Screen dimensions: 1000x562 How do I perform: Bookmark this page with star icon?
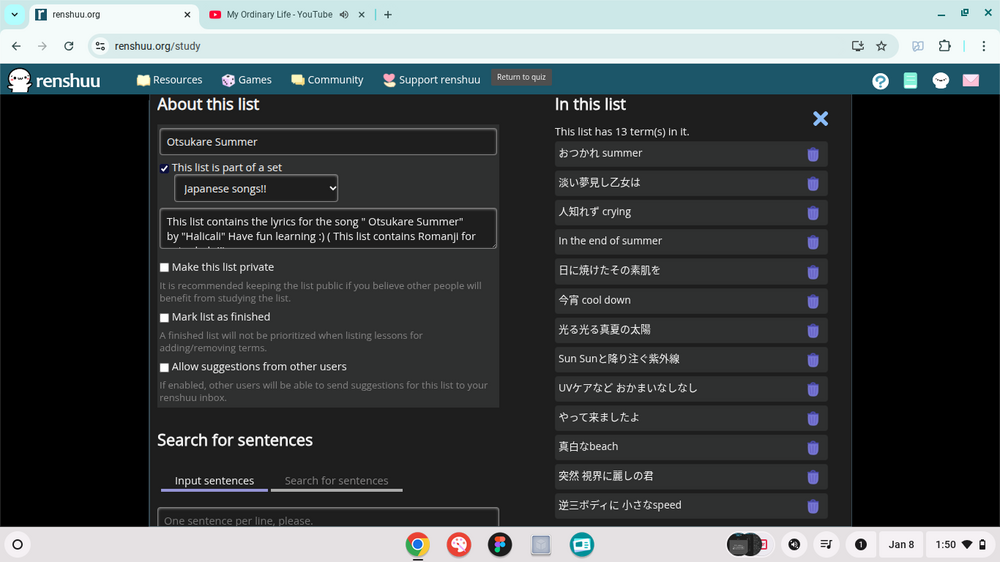coord(881,46)
